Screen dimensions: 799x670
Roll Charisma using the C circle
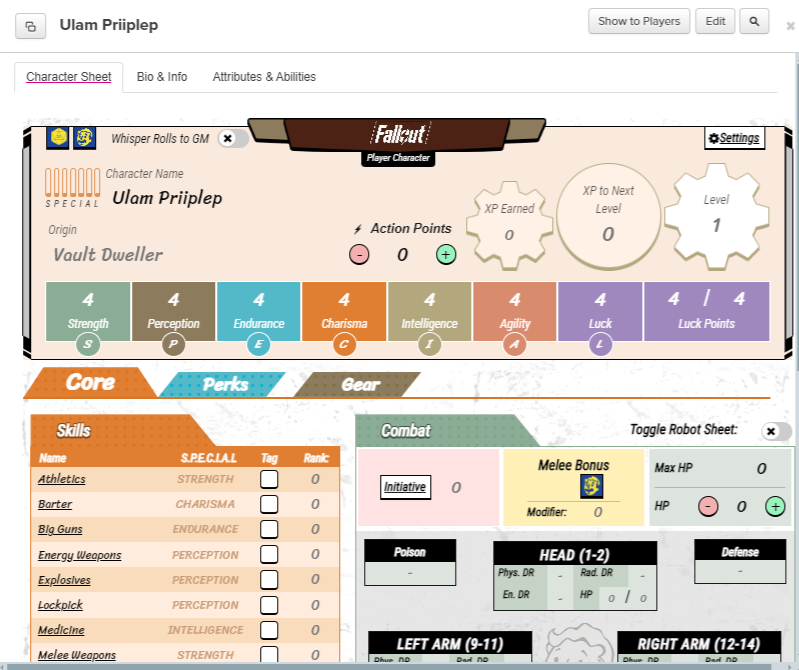pos(344,345)
